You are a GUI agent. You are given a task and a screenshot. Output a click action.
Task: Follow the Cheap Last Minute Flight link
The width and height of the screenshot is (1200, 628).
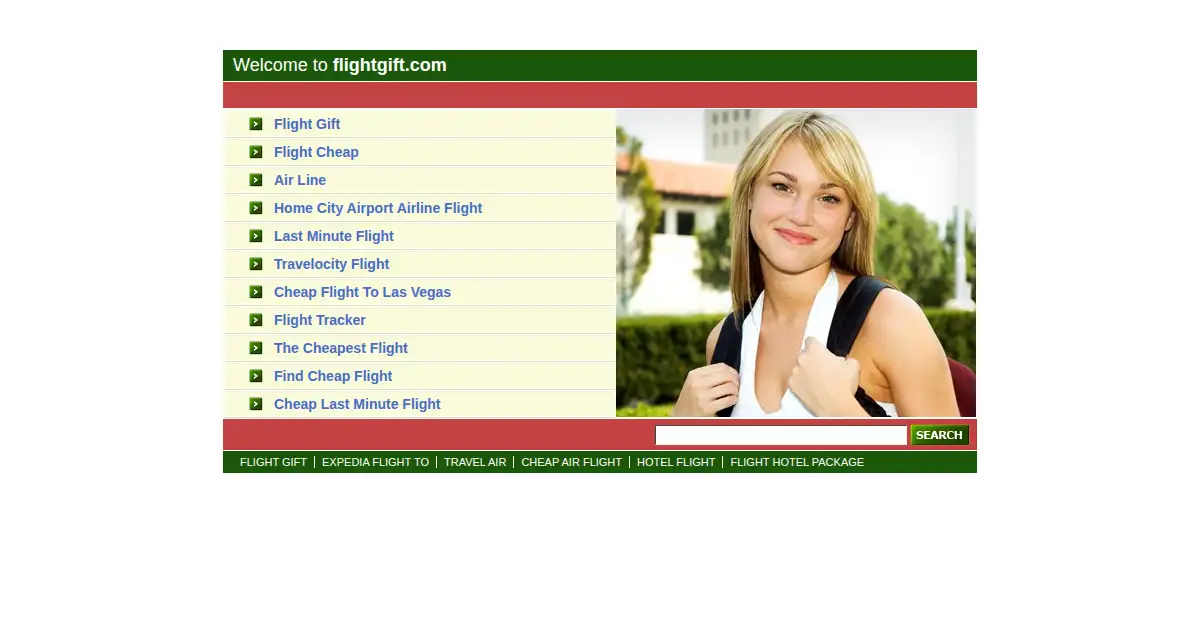(357, 404)
